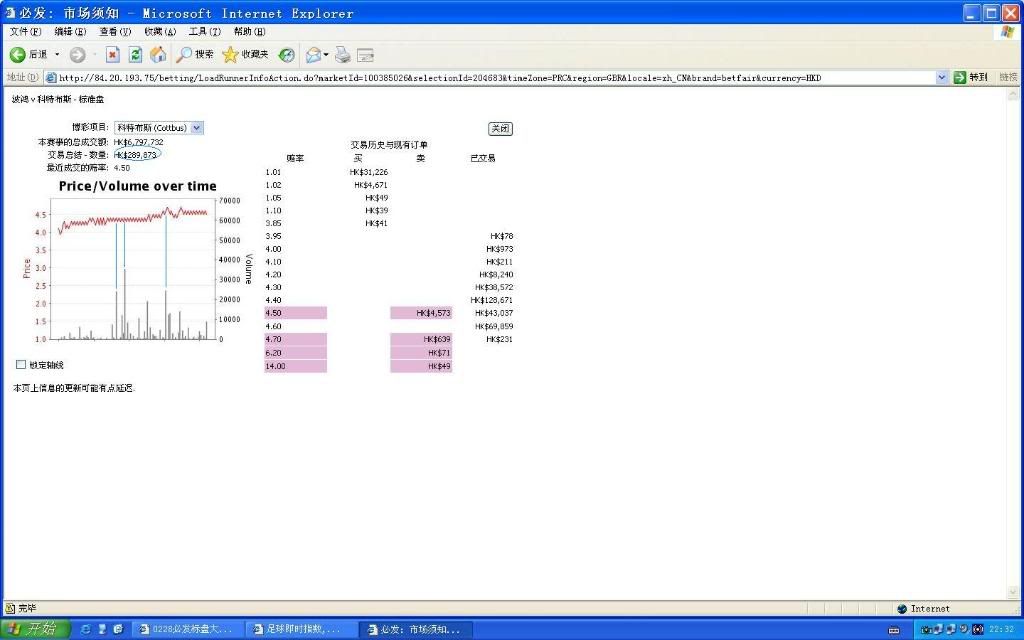
Task: Refresh the page with toolbar icon
Action: 135,55
